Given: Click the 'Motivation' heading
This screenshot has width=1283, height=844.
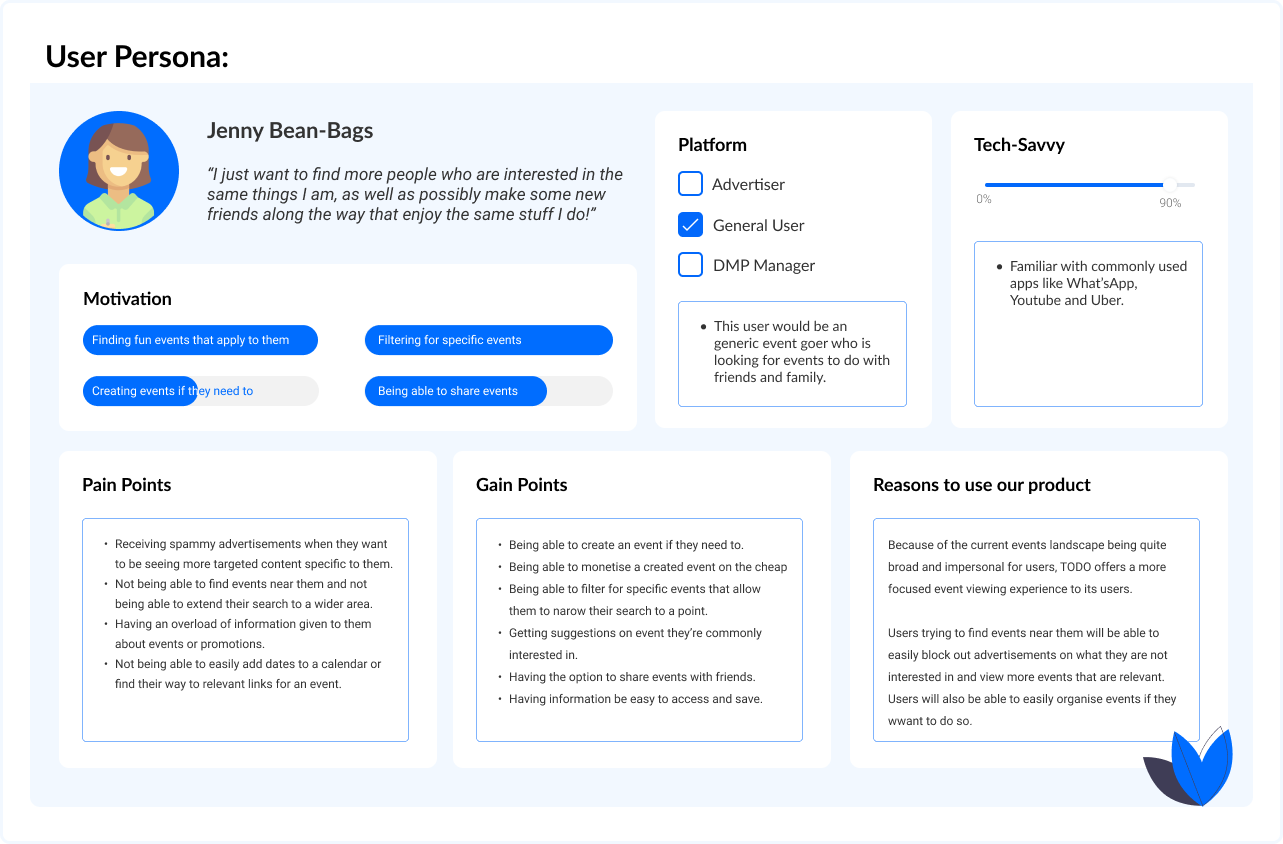Looking at the screenshot, I should click(127, 299).
